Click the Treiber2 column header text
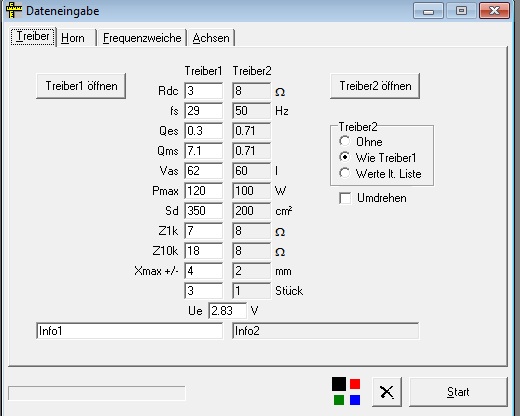520x416 pixels. point(252,71)
